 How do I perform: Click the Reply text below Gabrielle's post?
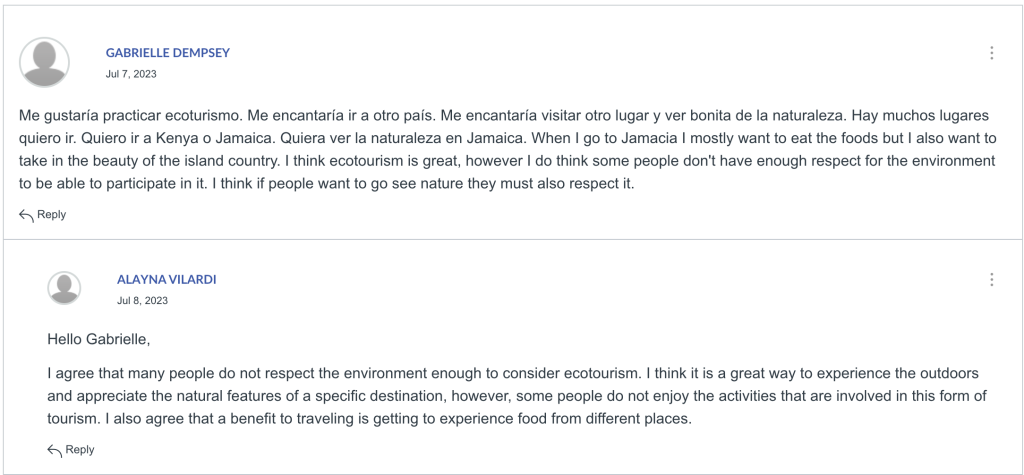coord(52,214)
